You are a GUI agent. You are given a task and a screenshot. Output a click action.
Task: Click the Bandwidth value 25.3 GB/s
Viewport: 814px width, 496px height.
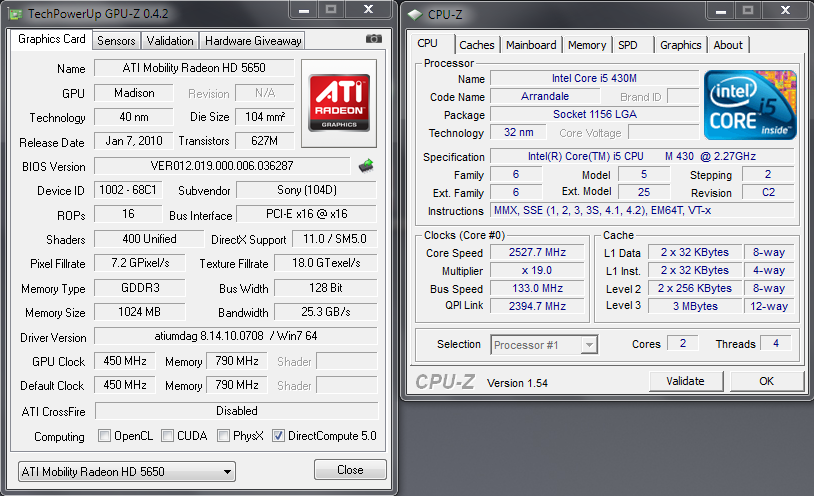click(326, 312)
